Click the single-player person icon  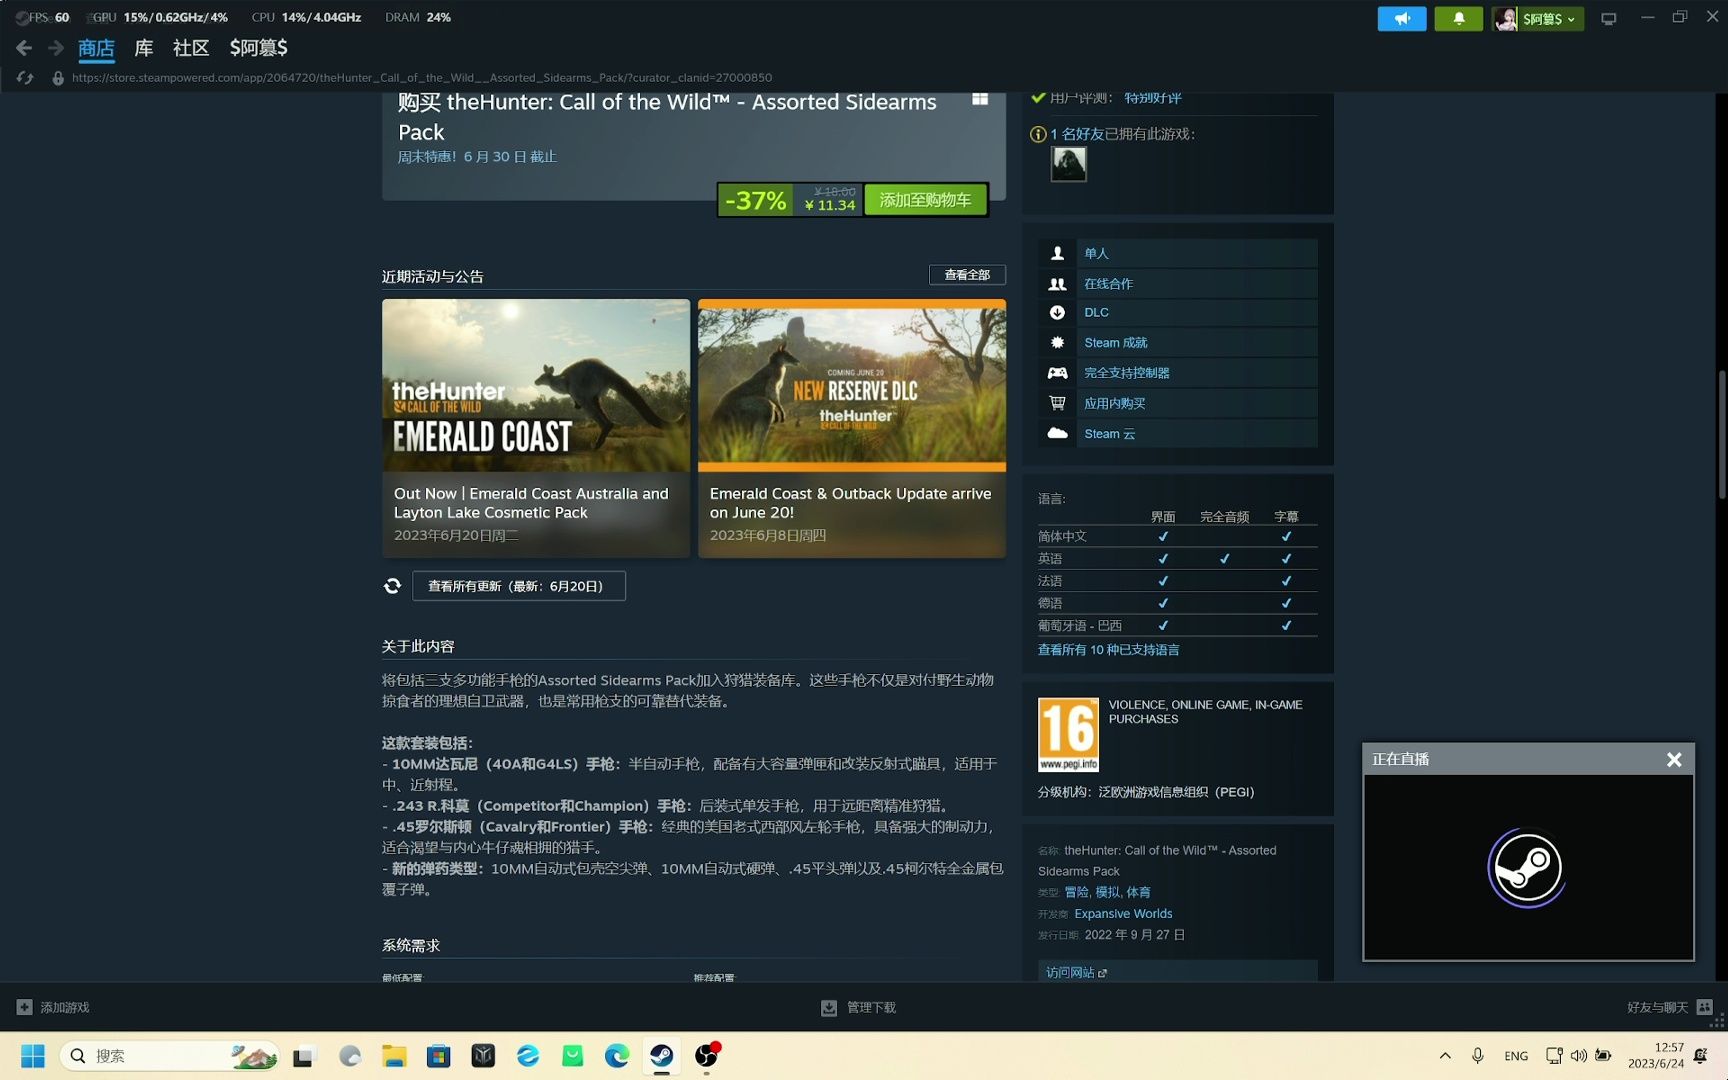tap(1057, 254)
